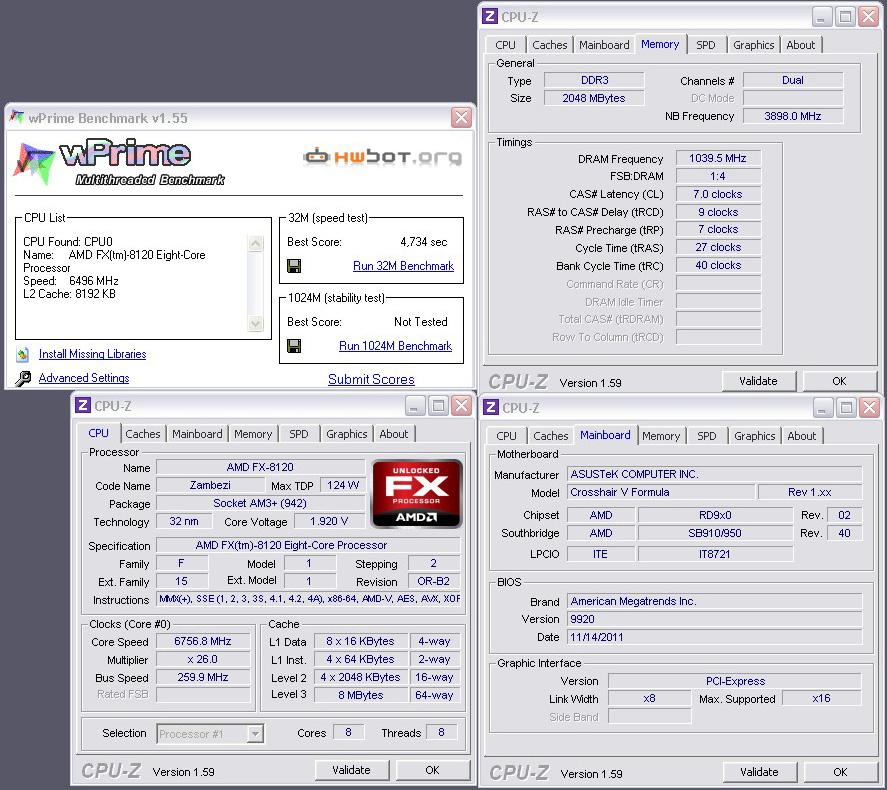The image size is (887, 790).
Task: Open About tab in Memory window
Action: coord(800,45)
